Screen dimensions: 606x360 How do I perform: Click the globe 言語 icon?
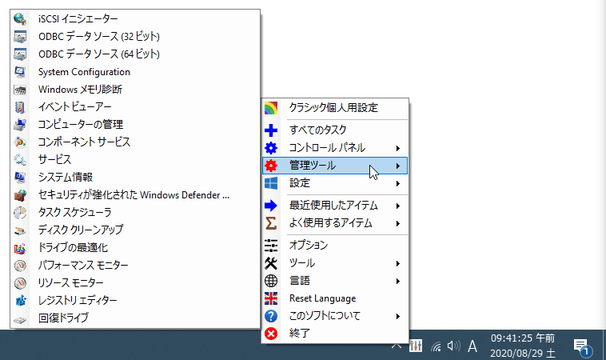tap(271, 281)
